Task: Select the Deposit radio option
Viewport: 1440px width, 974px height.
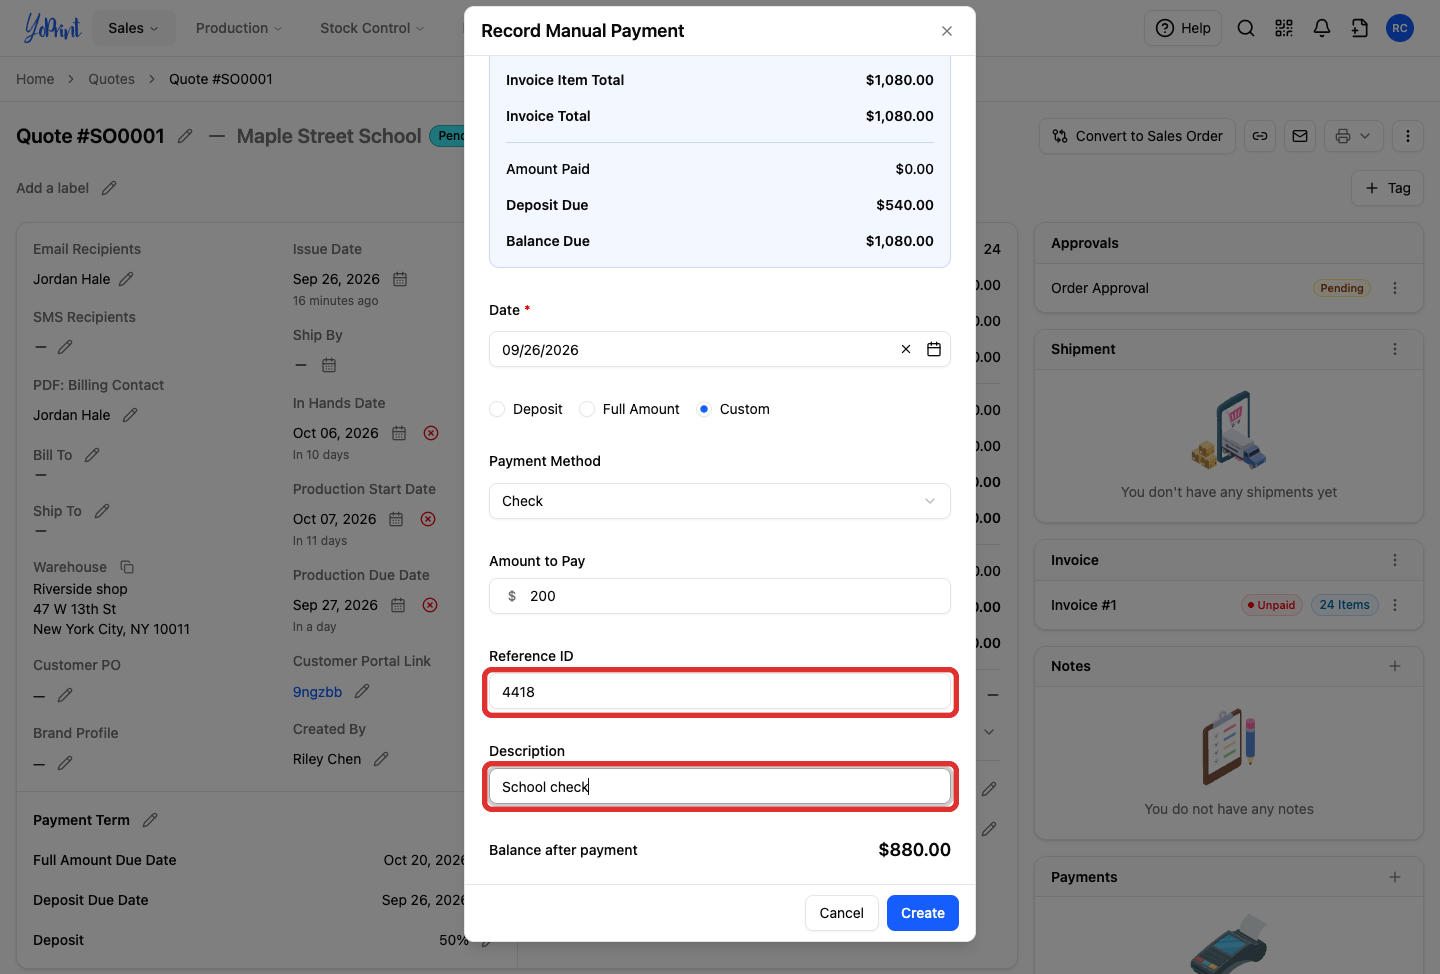Action: (x=497, y=409)
